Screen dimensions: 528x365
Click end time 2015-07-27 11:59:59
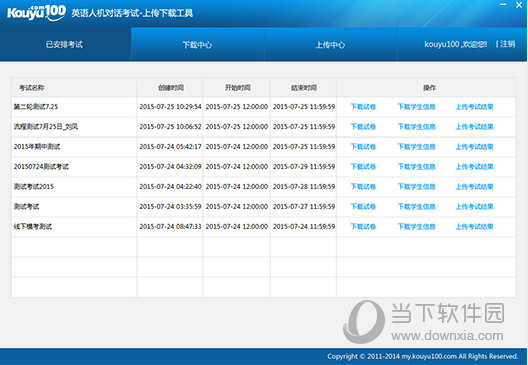pyautogui.click(x=304, y=206)
